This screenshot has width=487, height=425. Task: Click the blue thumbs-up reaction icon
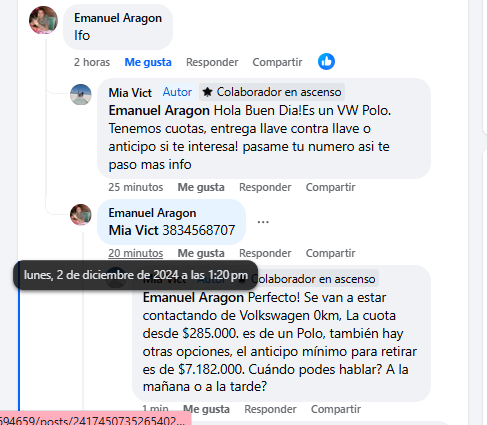point(326,62)
